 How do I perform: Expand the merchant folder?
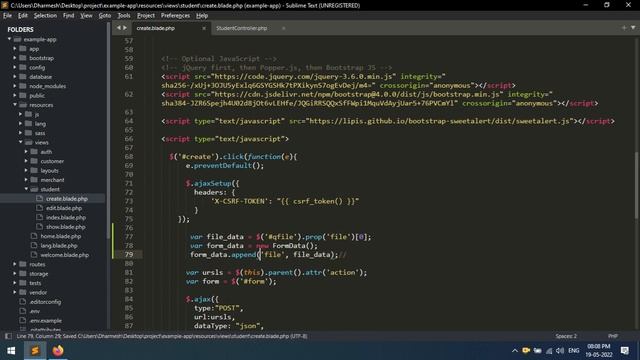click(x=26, y=180)
